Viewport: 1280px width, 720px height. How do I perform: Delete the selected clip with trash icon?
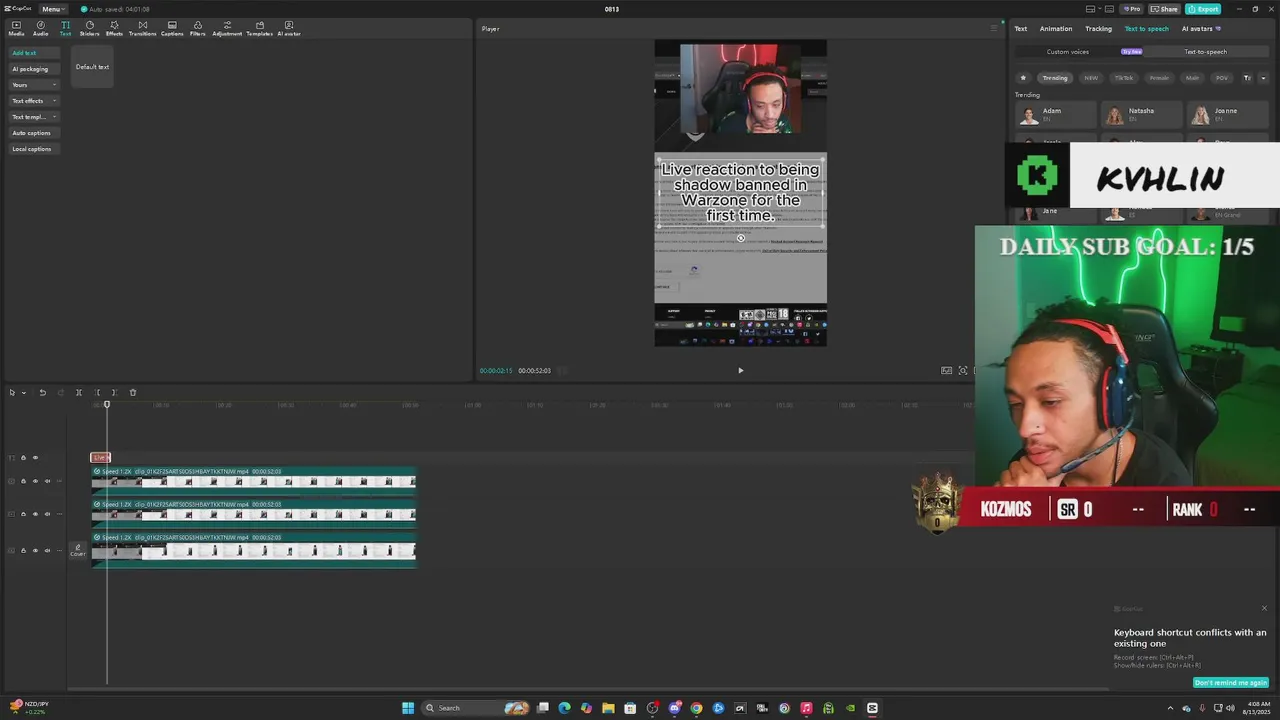coord(132,392)
